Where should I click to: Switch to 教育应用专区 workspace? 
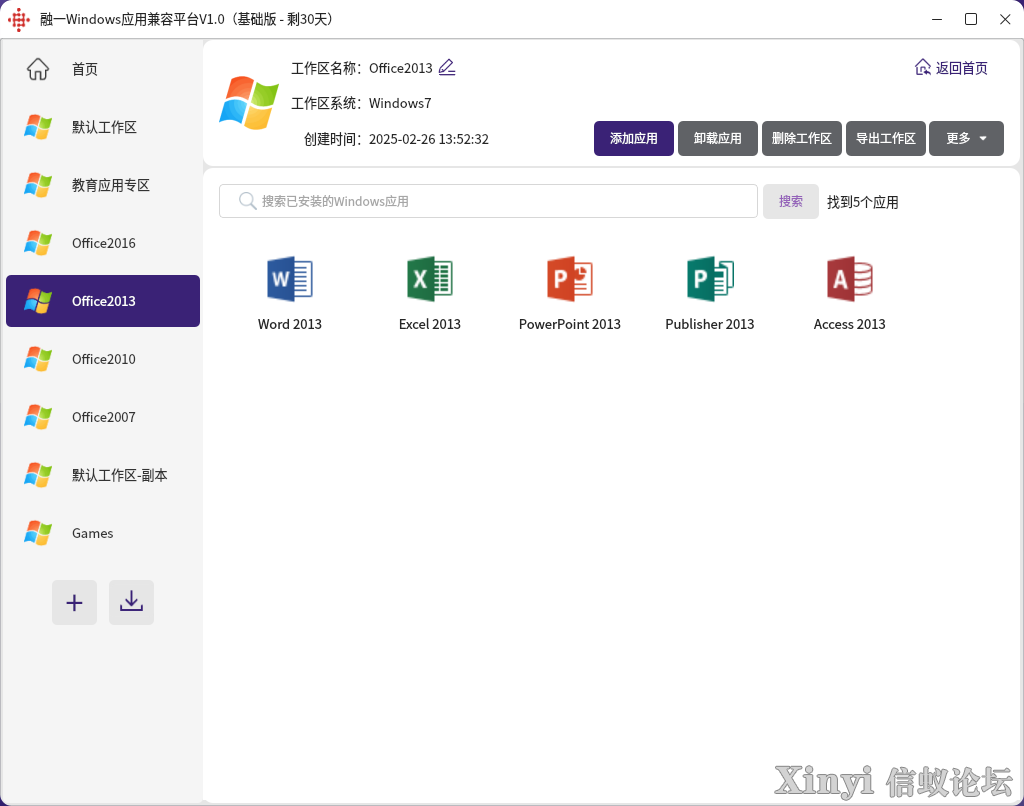pos(103,185)
